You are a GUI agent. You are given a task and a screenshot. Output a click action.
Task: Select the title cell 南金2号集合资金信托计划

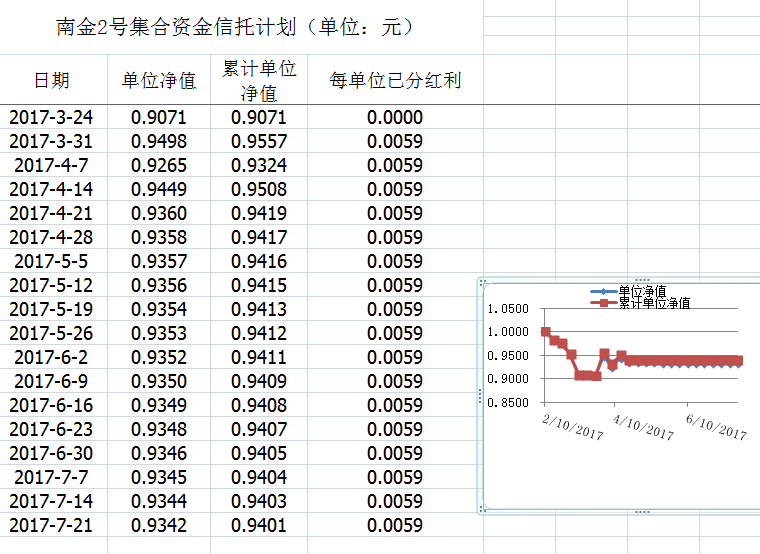coord(235,27)
